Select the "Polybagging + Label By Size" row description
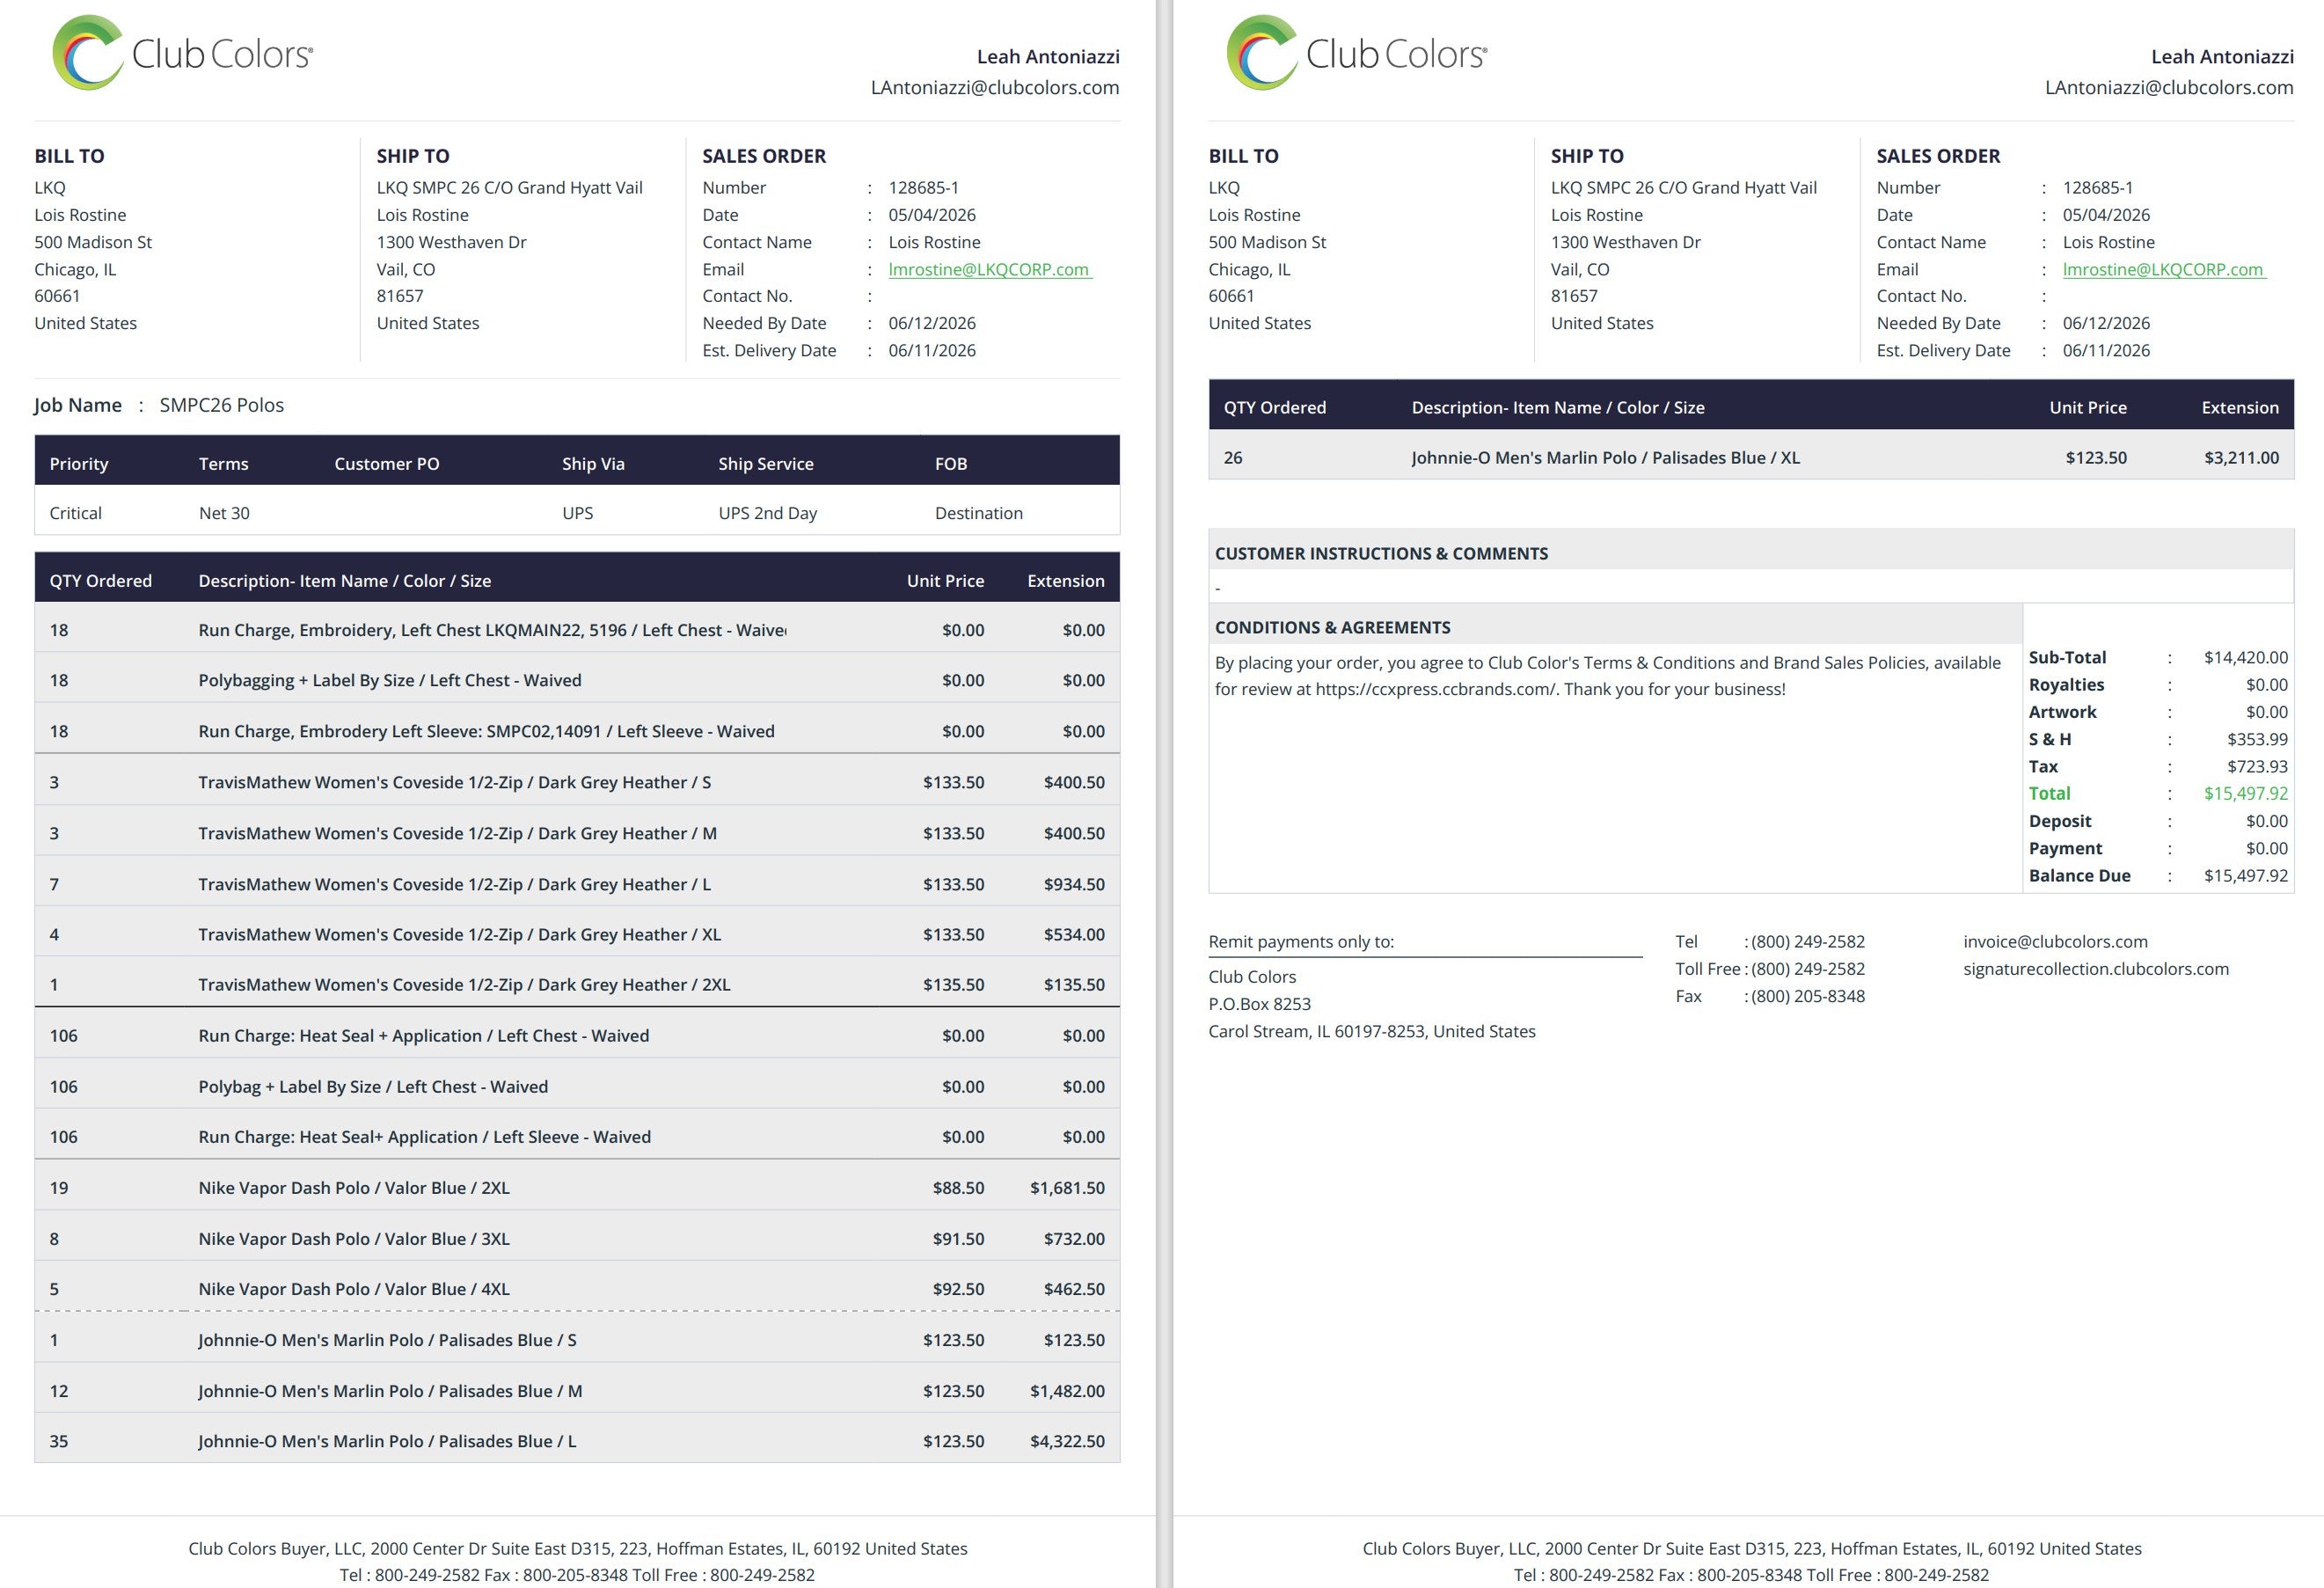 coord(390,680)
